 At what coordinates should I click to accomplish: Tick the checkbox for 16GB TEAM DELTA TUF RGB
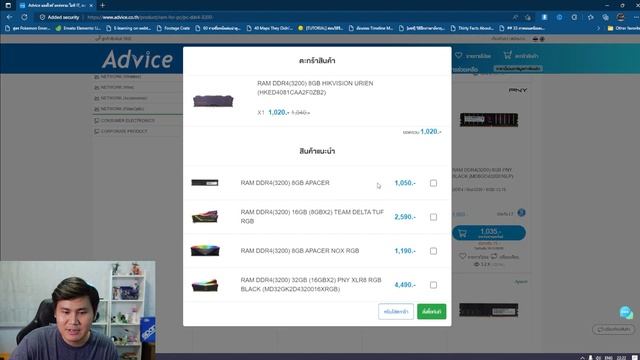pyautogui.click(x=433, y=217)
